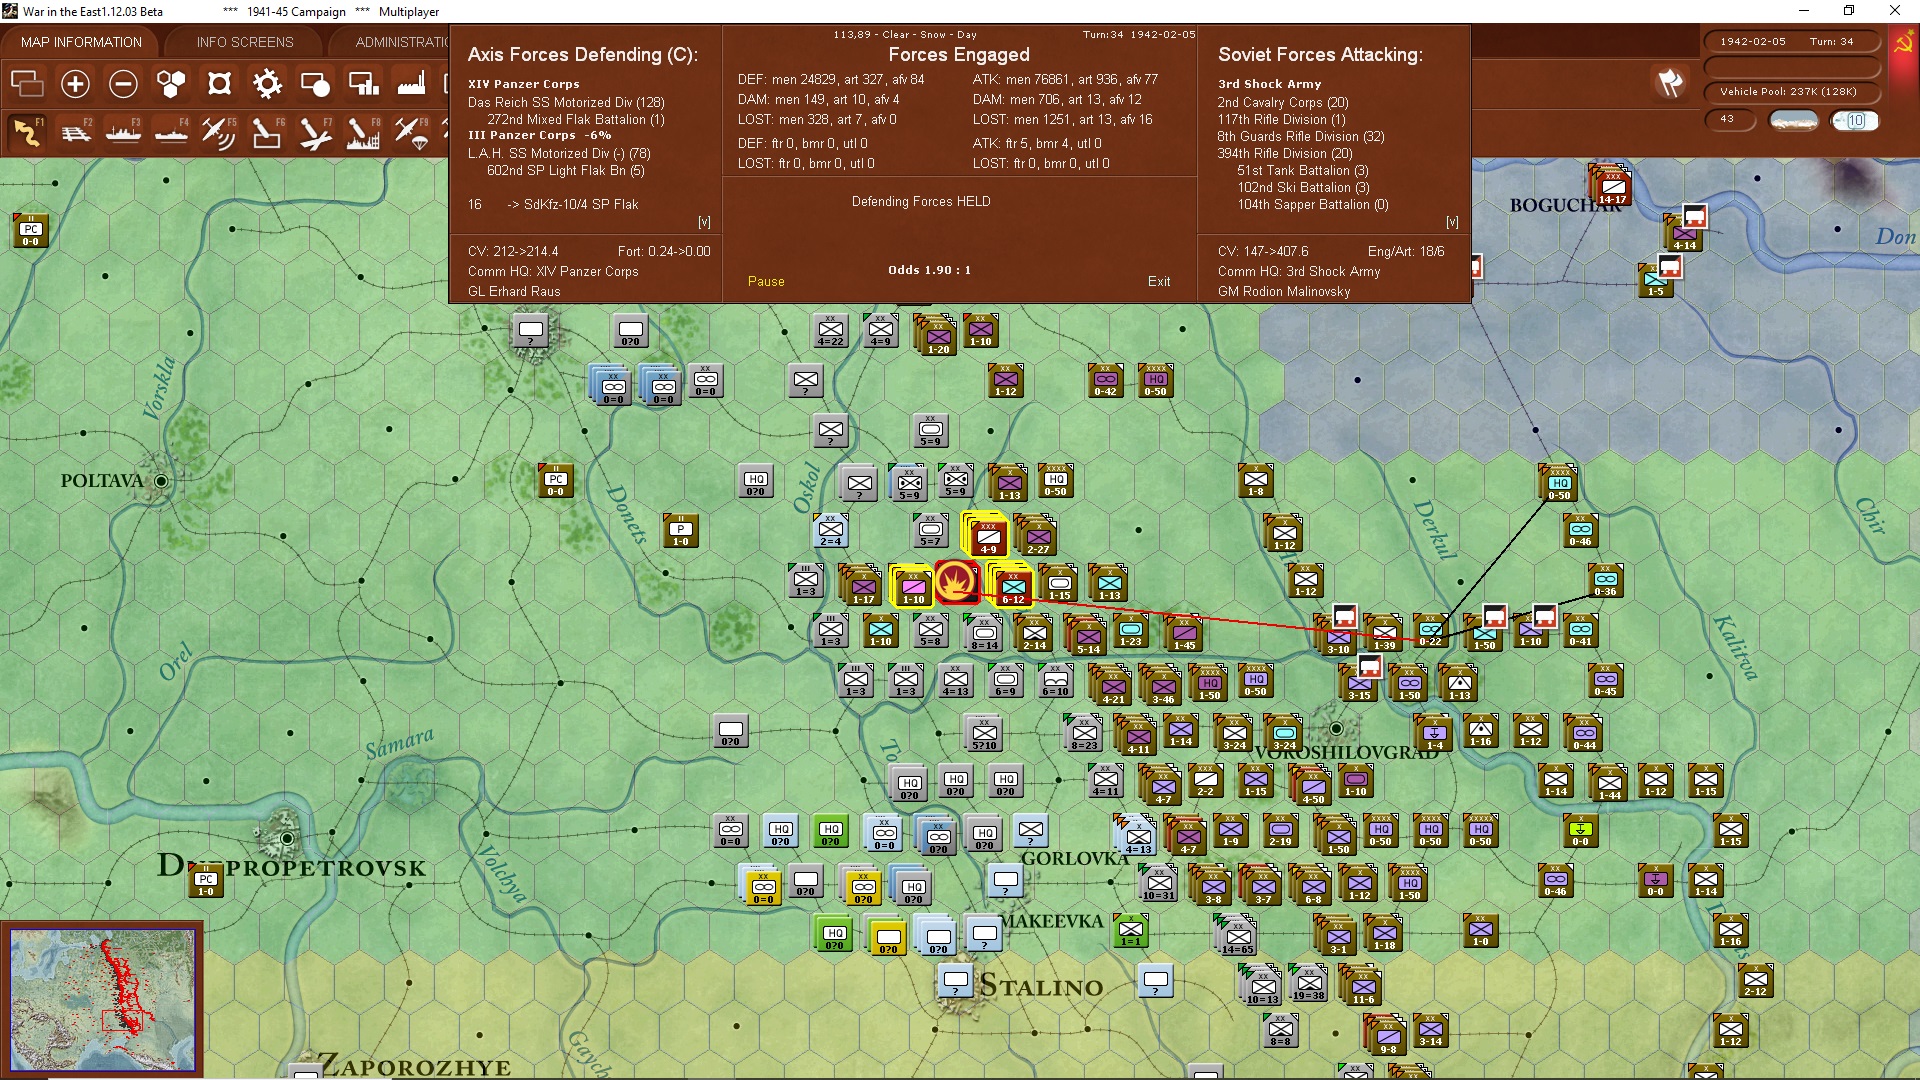Toggle the factory locations icon
Screen dimensions: 1920x1080
(411, 84)
